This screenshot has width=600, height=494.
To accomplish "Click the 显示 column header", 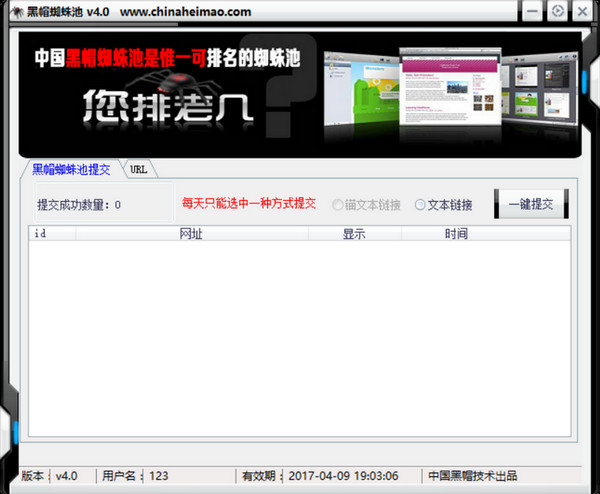I will pos(354,234).
